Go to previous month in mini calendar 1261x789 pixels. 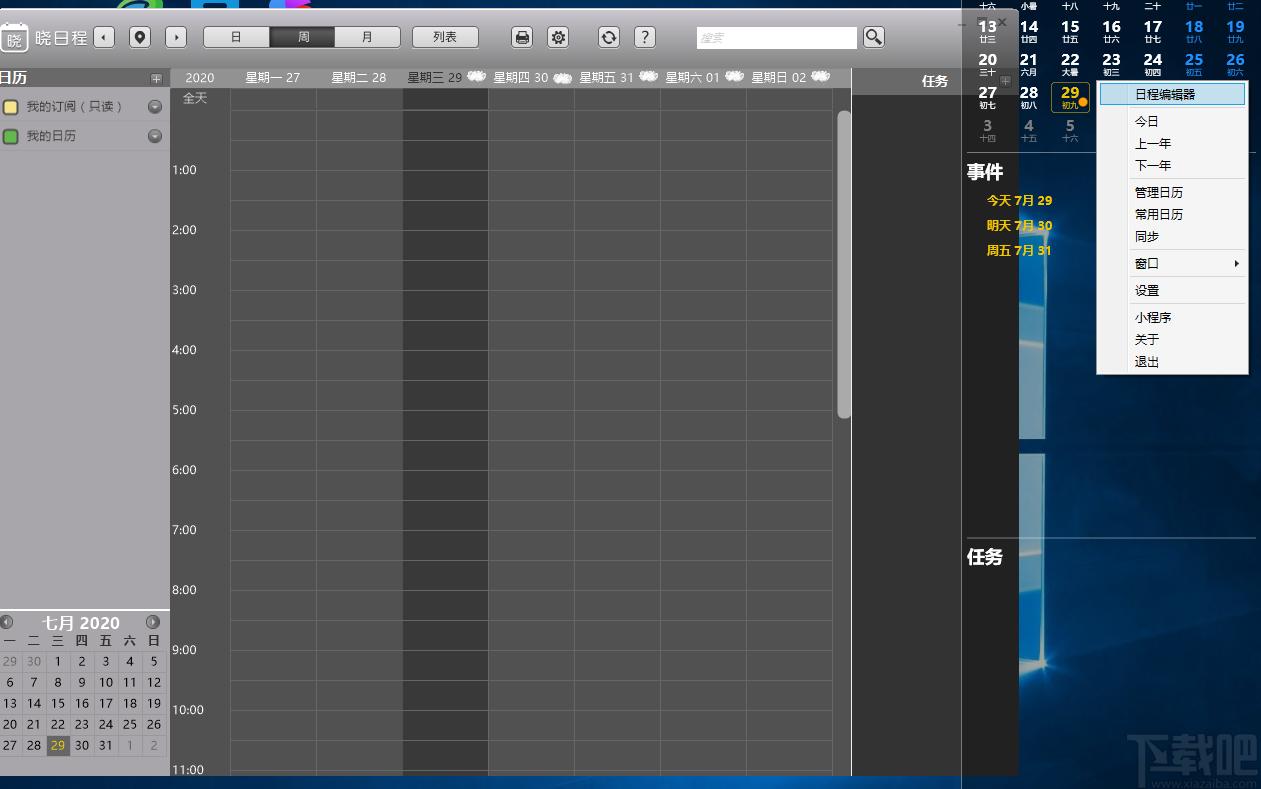[x=7, y=622]
